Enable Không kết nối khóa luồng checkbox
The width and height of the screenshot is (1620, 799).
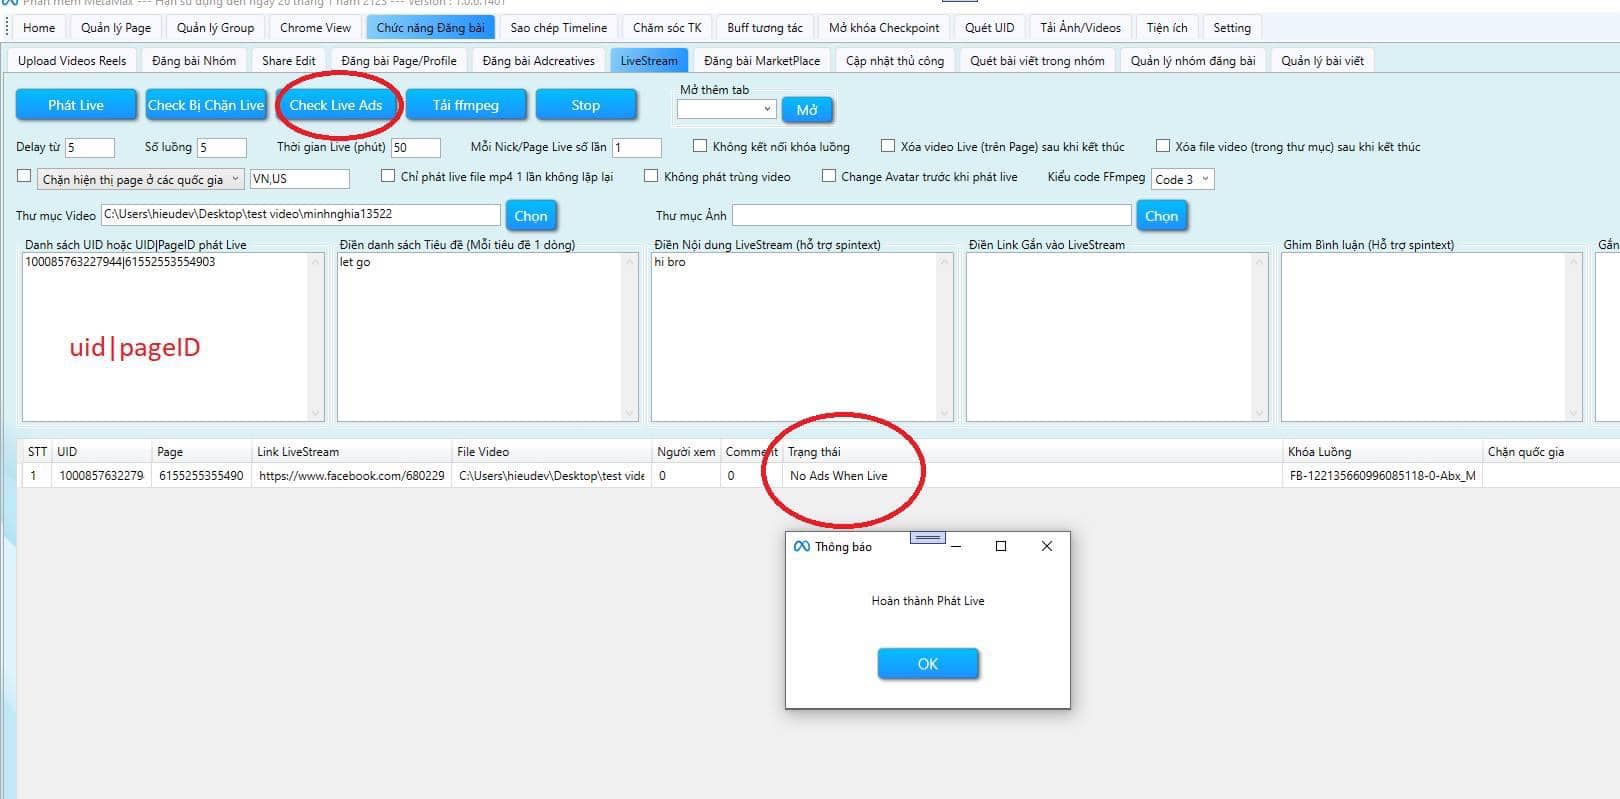700,146
